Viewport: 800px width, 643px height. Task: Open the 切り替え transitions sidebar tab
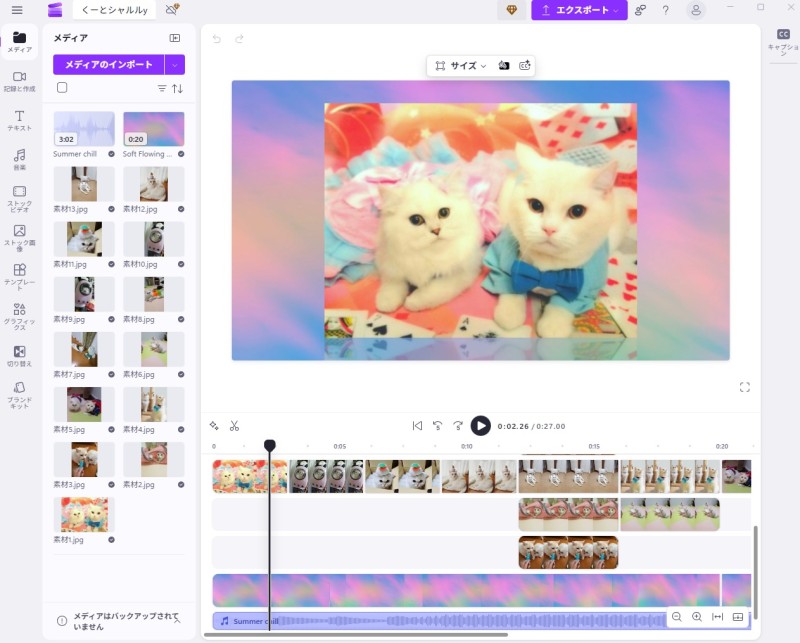pyautogui.click(x=19, y=356)
